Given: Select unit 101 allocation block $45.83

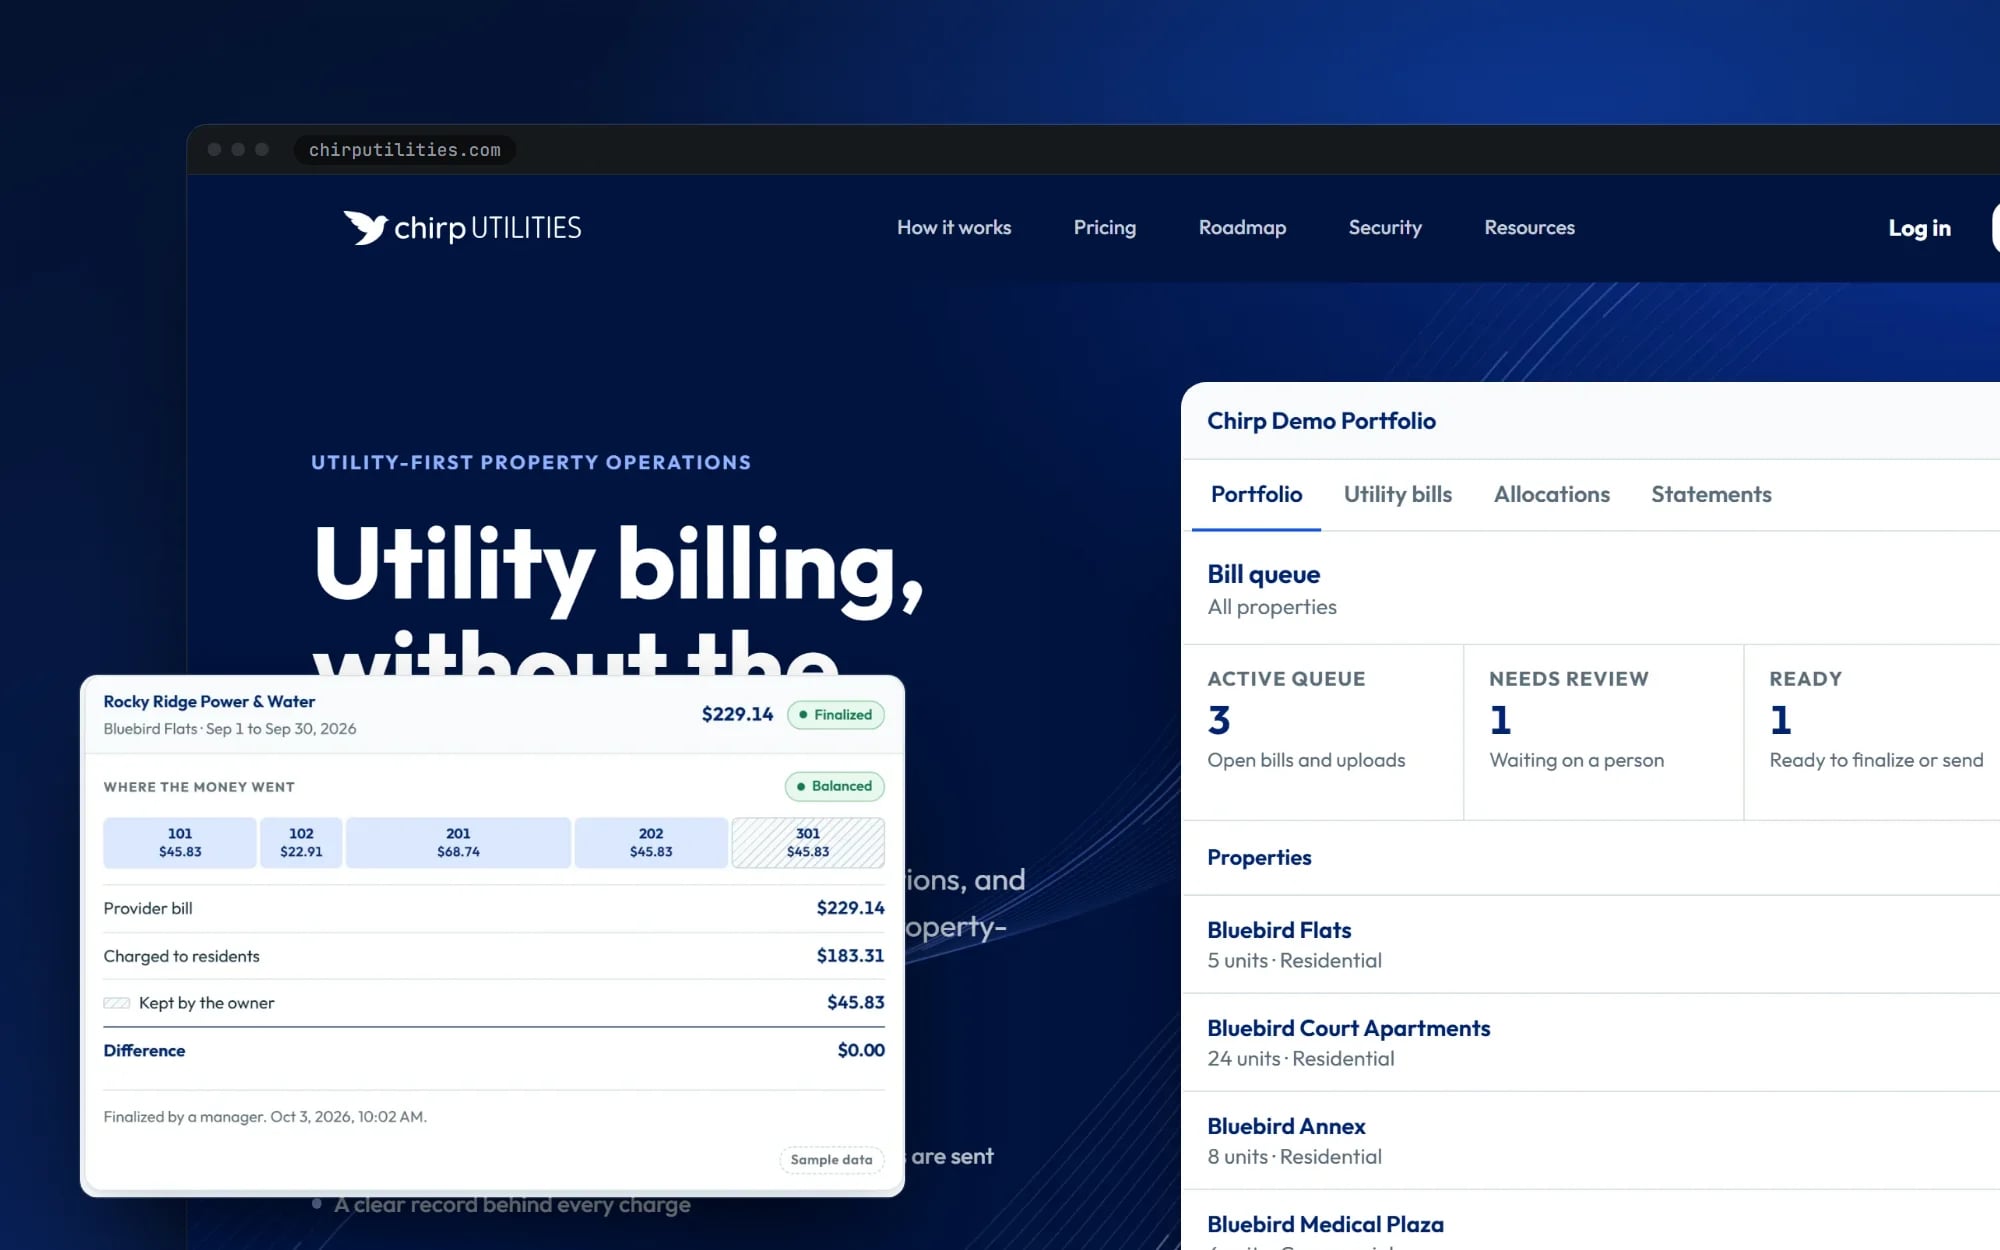Looking at the screenshot, I should pos(180,842).
